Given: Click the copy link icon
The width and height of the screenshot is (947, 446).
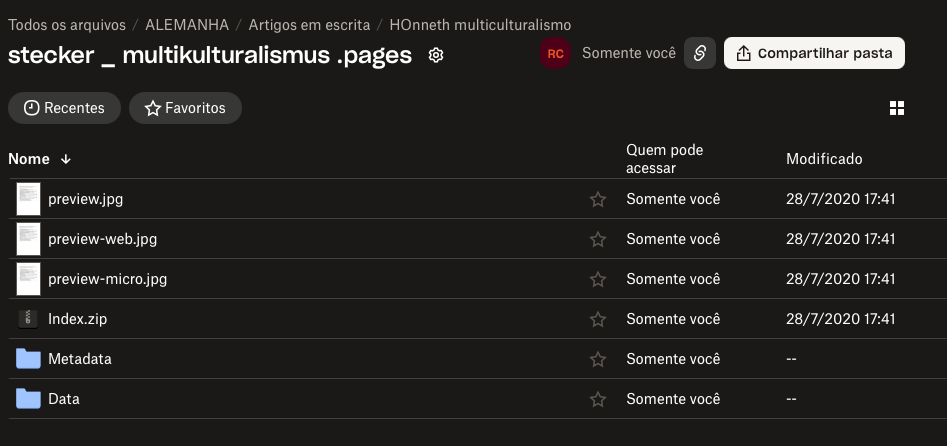Looking at the screenshot, I should tap(699, 54).
